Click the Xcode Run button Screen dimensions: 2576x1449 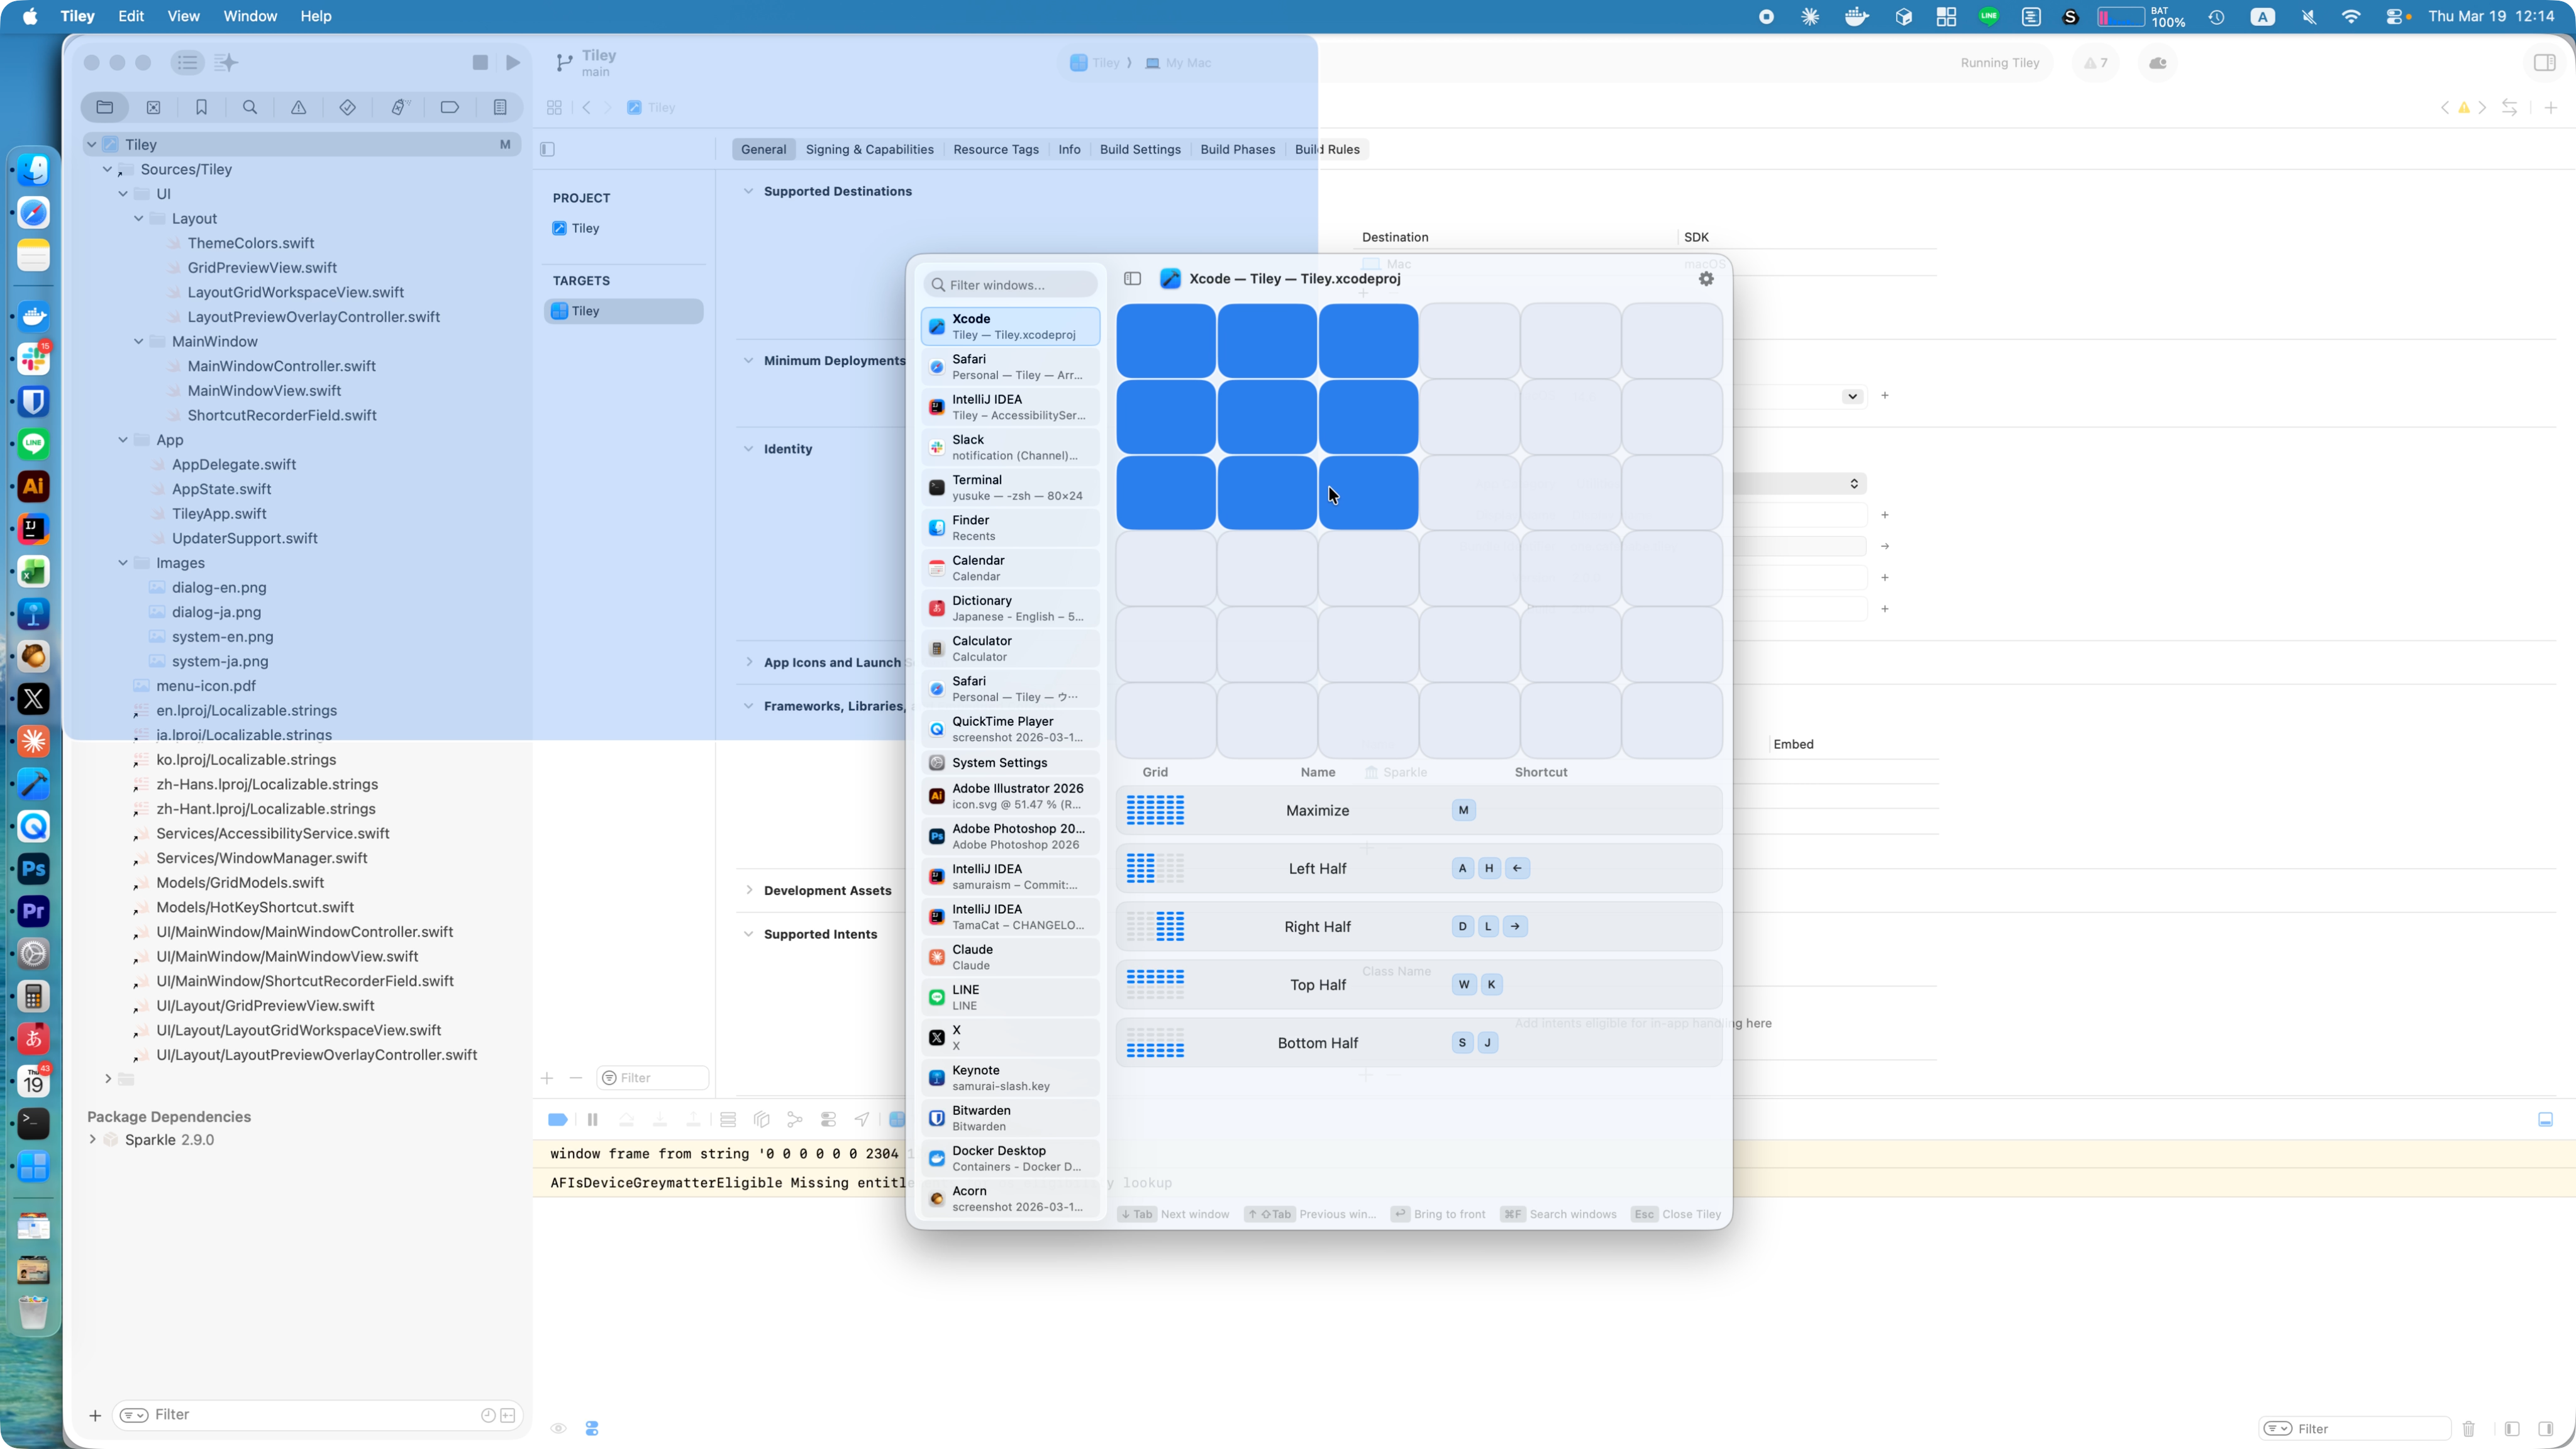513,62
